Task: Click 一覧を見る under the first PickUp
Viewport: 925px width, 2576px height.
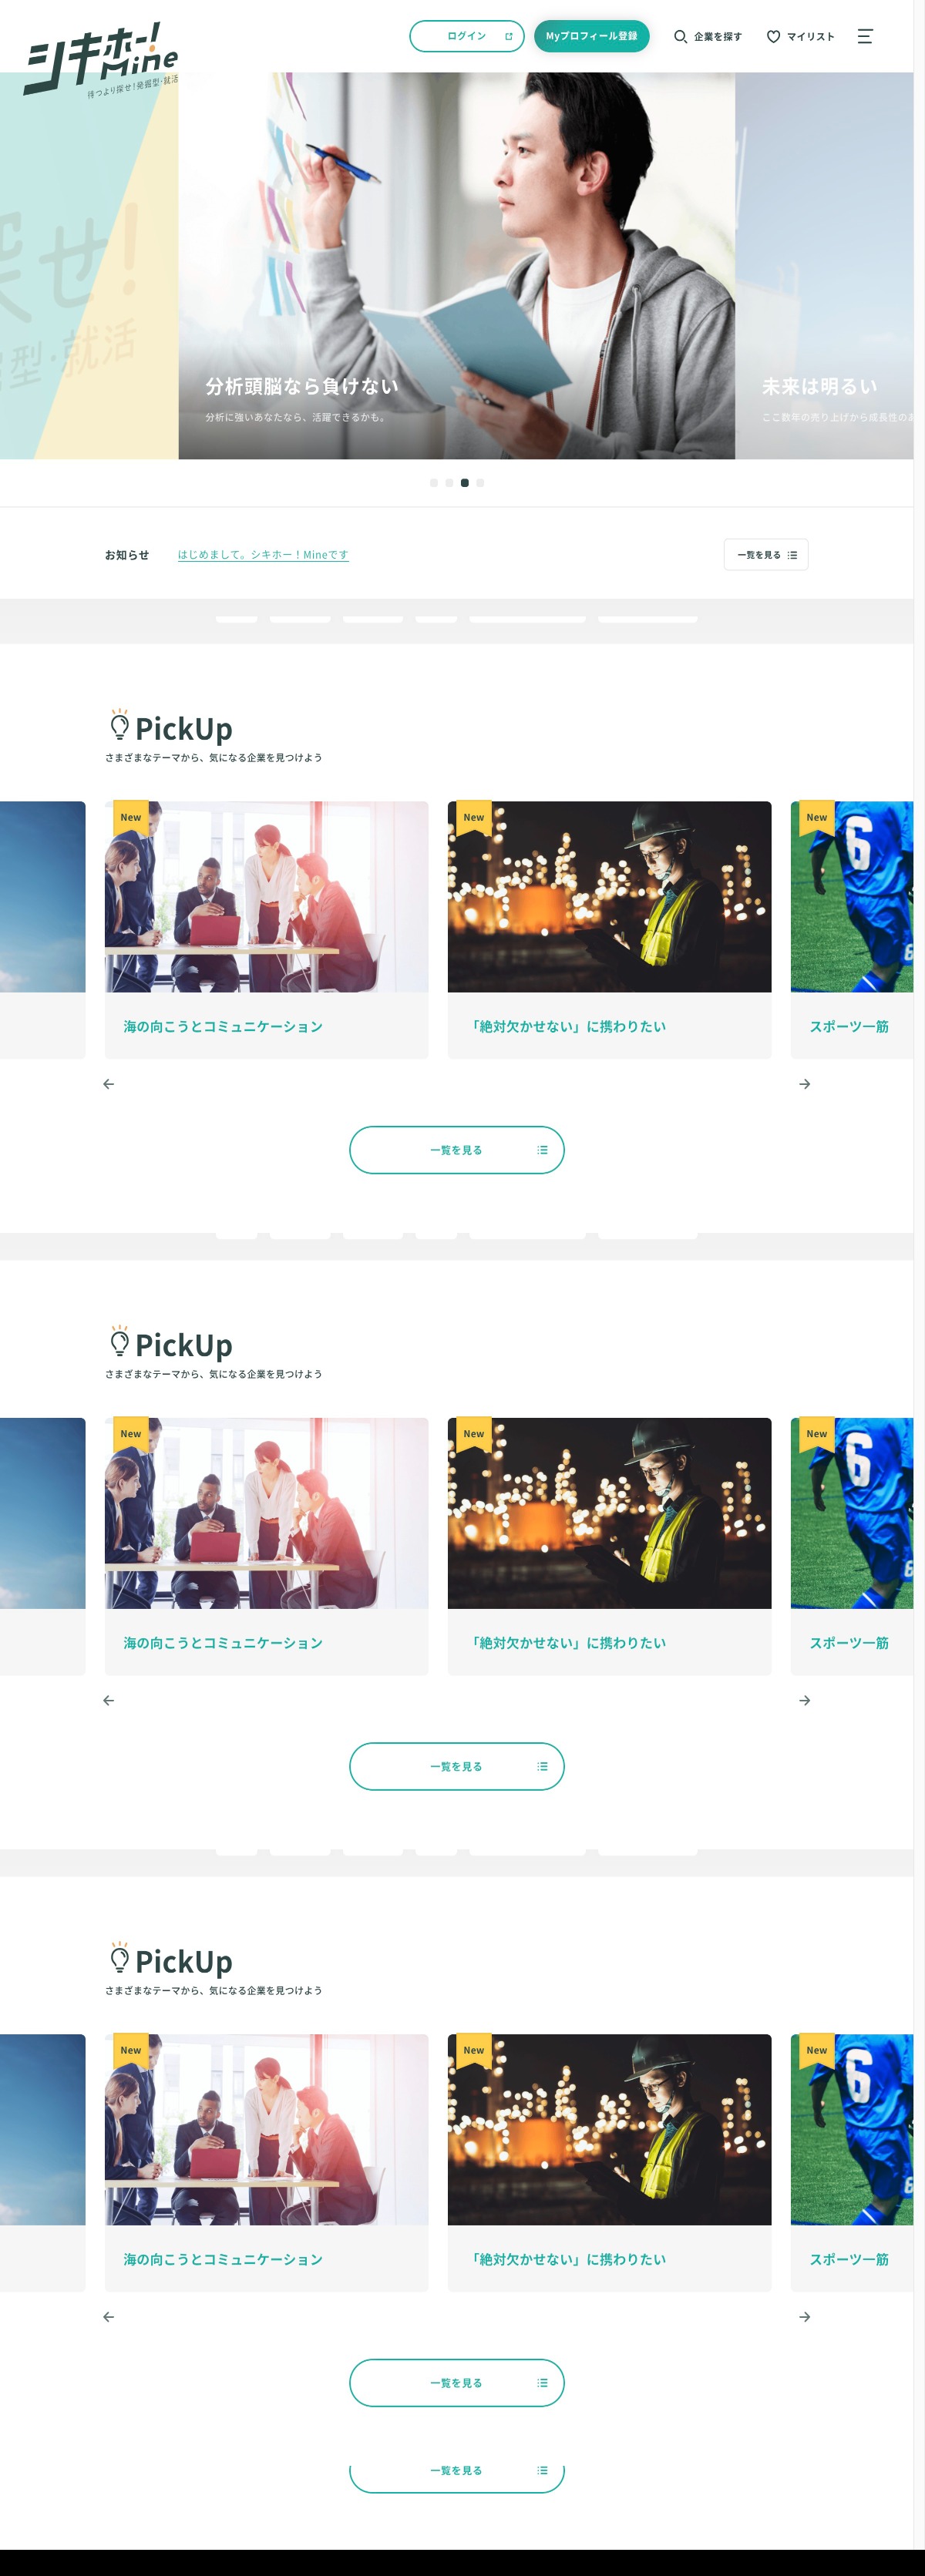Action: (x=457, y=1150)
